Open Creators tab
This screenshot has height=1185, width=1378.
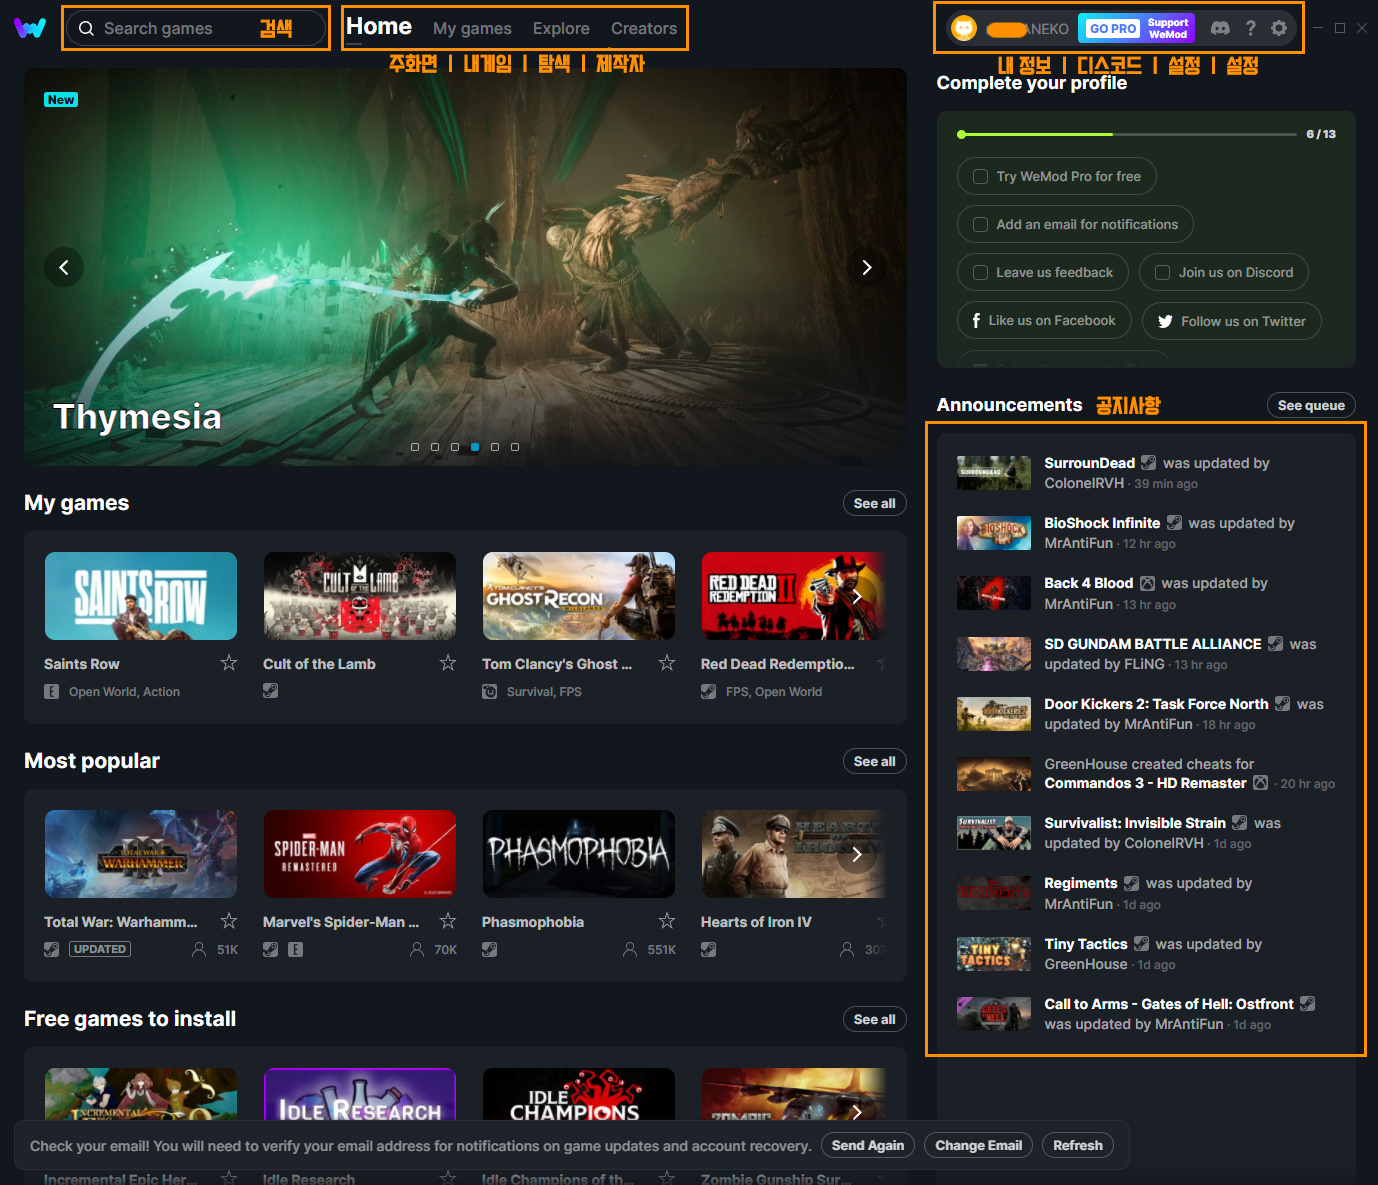[644, 29]
